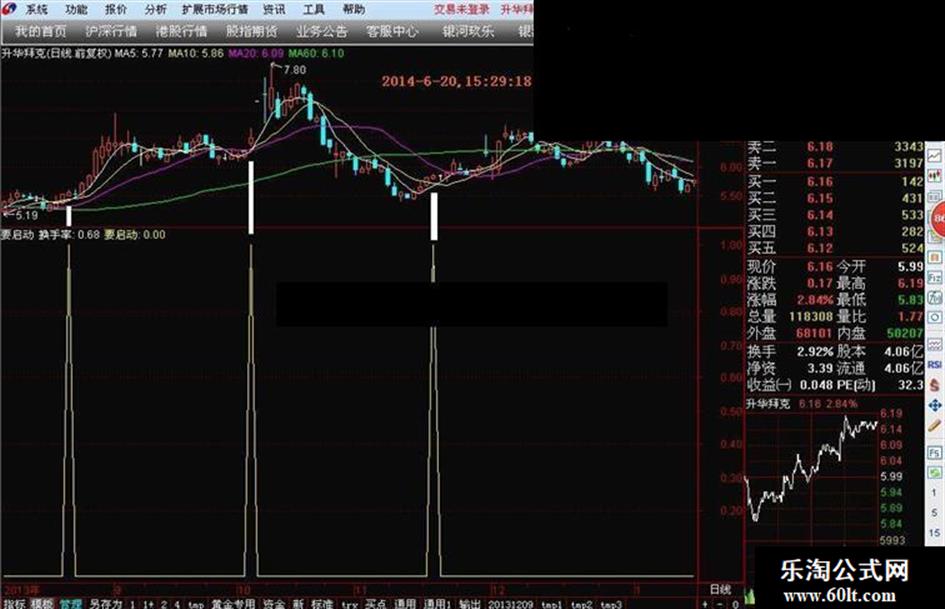
Task: Open the 功能 menu
Action: coord(76,9)
